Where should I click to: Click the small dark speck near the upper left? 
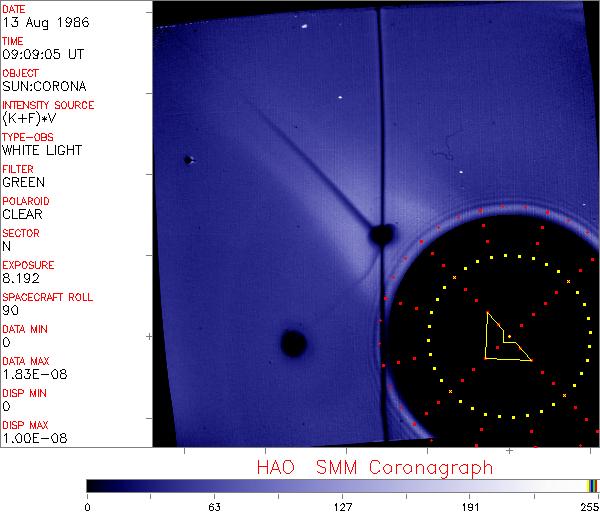pos(187,159)
